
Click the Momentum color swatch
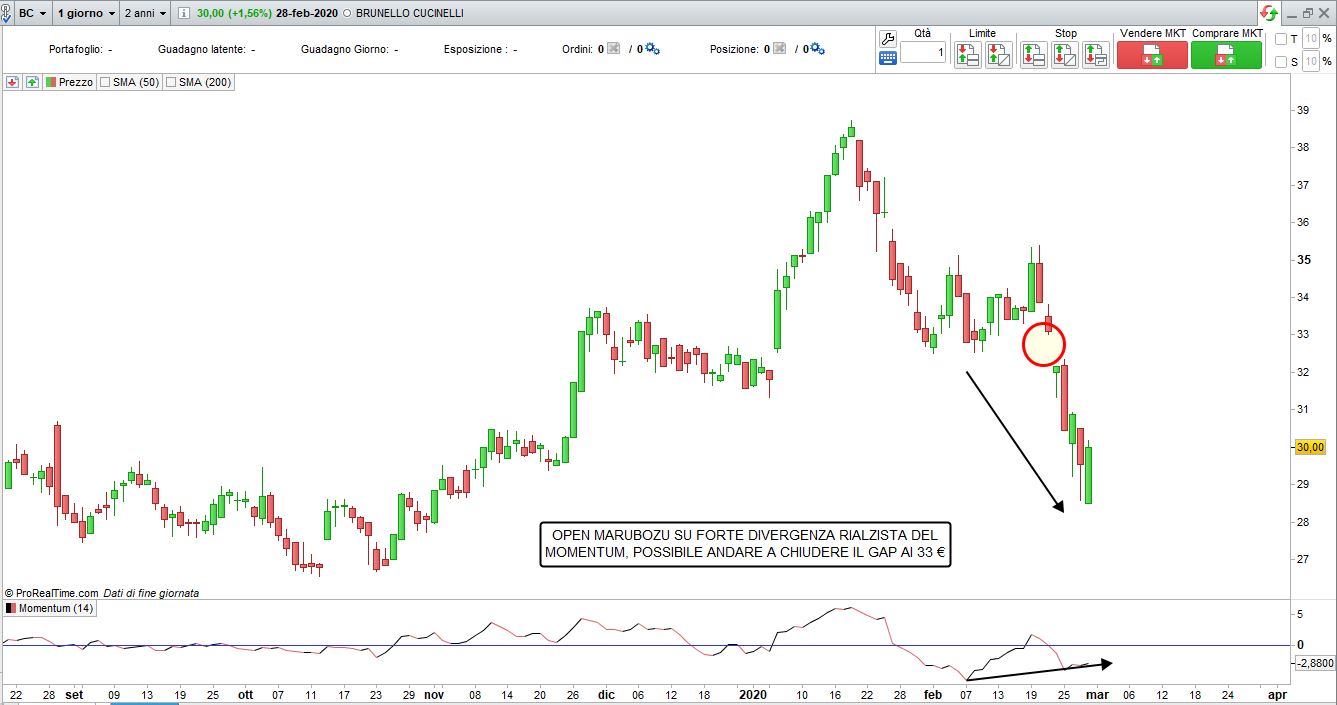click(x=10, y=608)
